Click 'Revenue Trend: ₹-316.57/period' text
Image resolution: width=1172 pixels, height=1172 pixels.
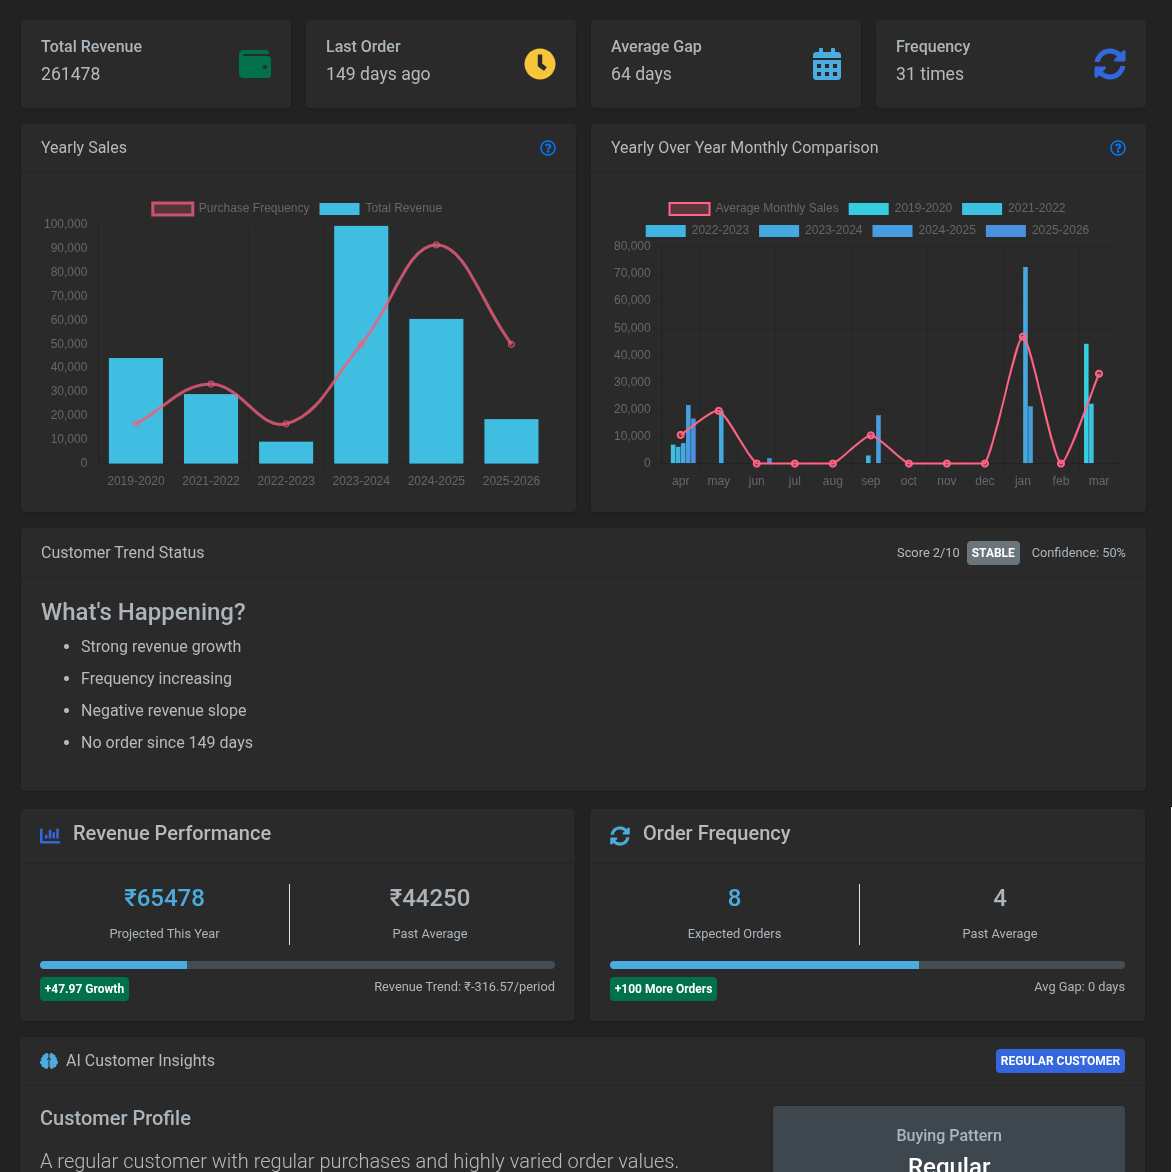[464, 987]
